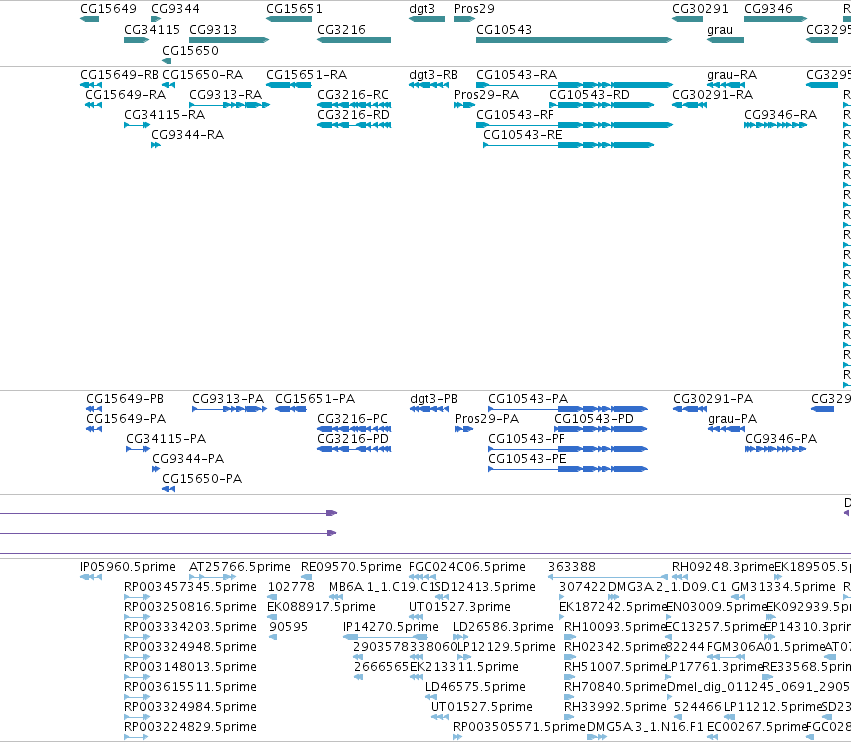Click transcript CG15651-RA label

pos(306,75)
